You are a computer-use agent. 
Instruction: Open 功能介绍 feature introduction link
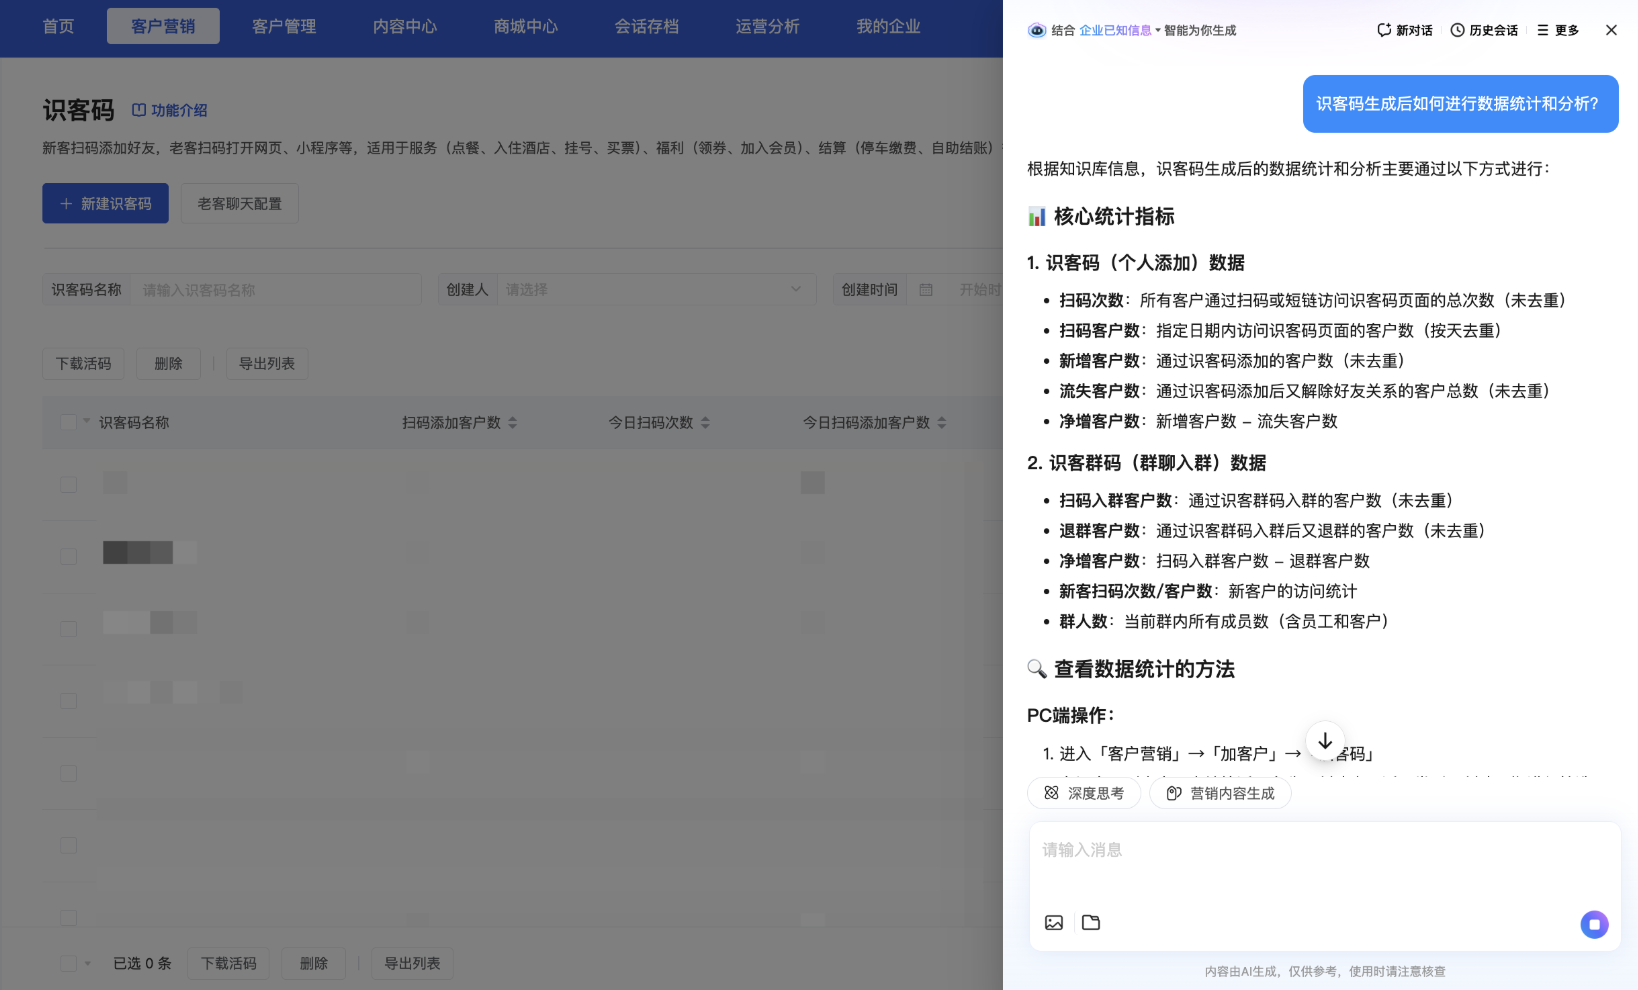170,110
